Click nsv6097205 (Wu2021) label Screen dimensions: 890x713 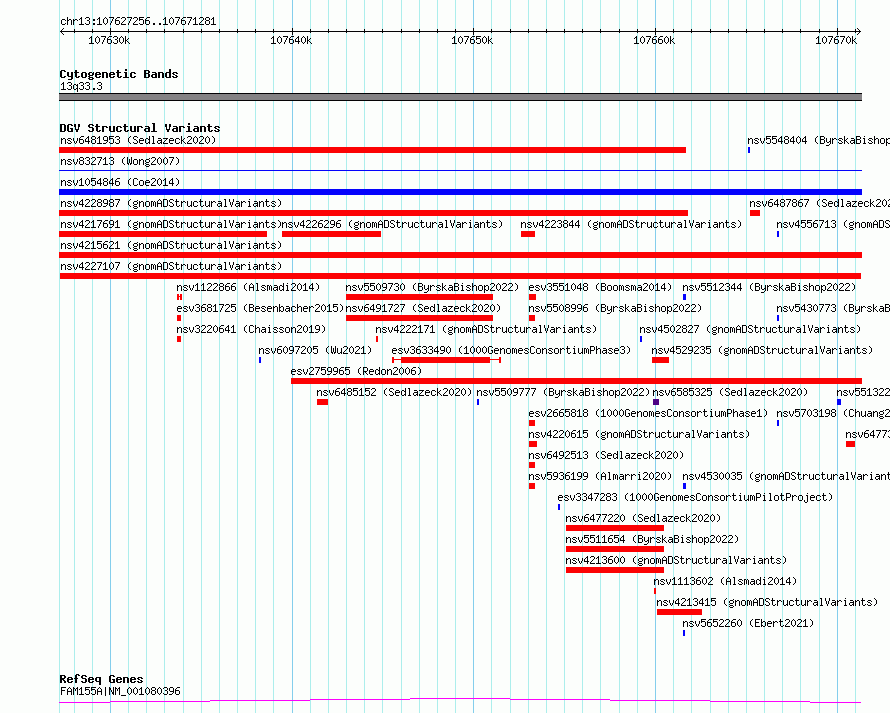click(x=315, y=350)
